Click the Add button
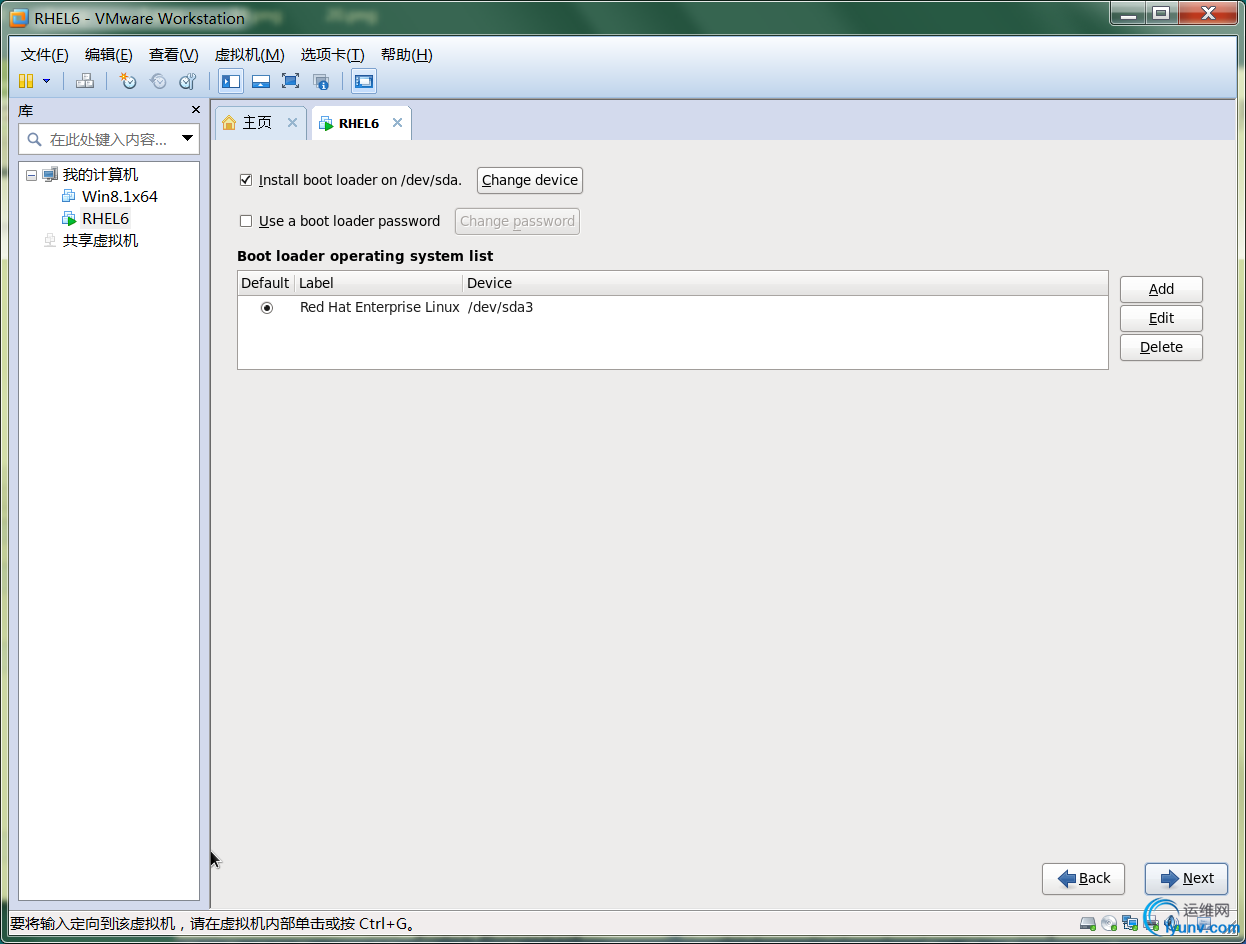1246x944 pixels. tap(1161, 289)
